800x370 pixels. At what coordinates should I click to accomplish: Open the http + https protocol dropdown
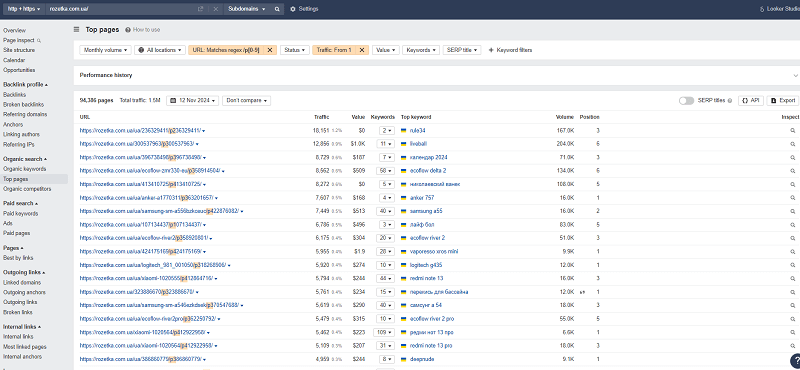click(x=23, y=9)
